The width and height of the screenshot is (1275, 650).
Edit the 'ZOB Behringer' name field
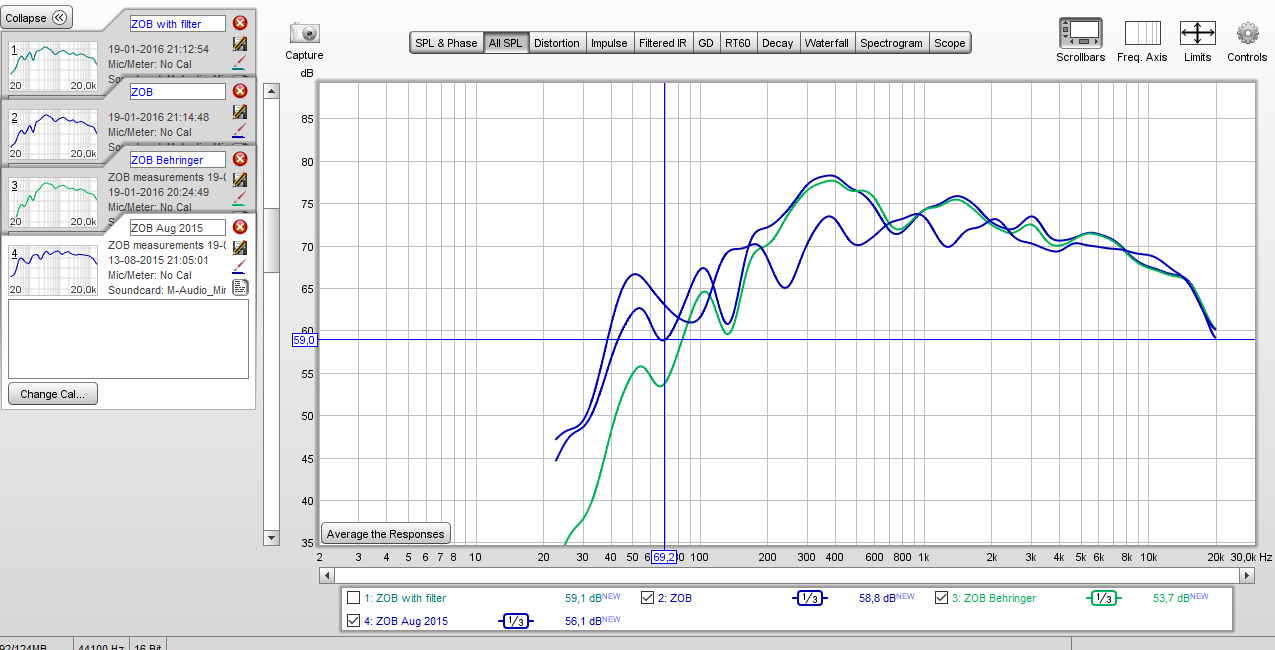[x=178, y=159]
